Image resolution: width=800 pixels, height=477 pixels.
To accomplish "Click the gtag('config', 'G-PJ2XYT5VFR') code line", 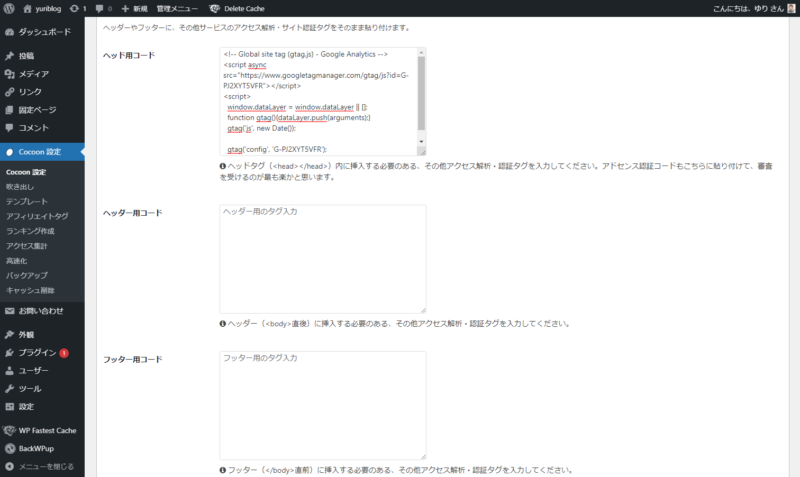I will [277, 149].
